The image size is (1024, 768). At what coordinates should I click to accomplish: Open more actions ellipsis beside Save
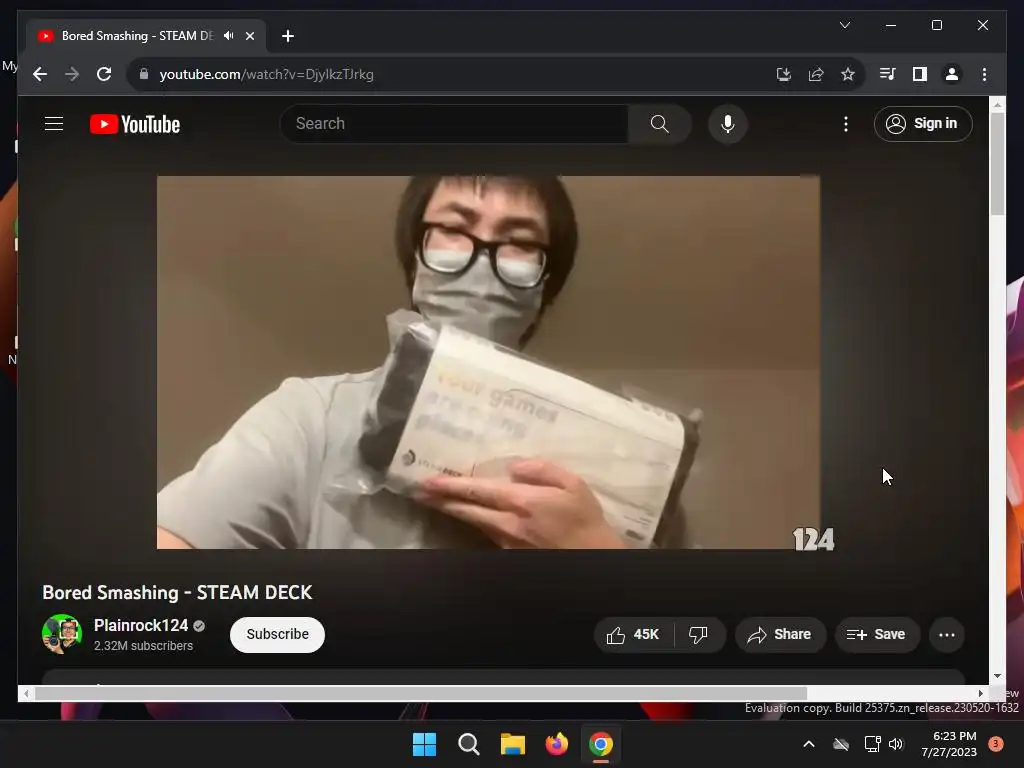click(946, 634)
